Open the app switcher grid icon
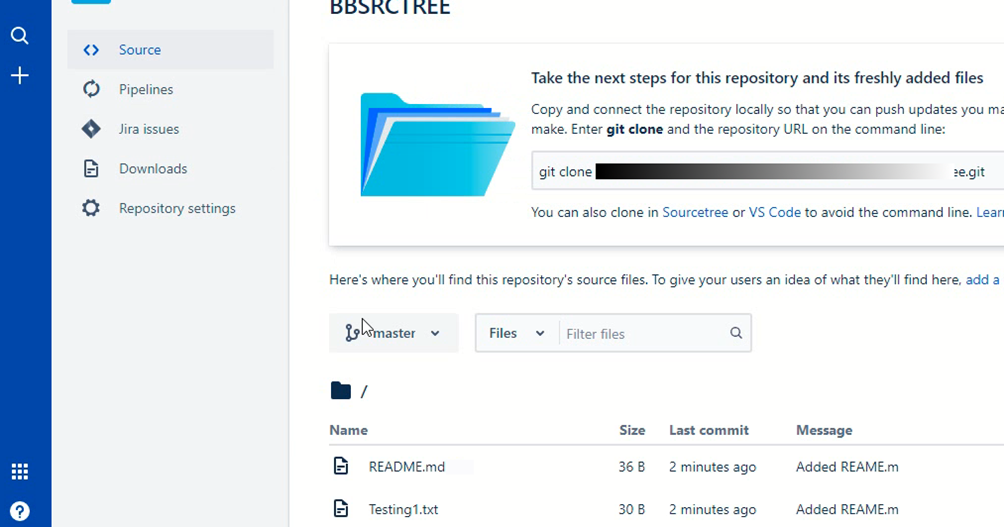 pyautogui.click(x=19, y=472)
